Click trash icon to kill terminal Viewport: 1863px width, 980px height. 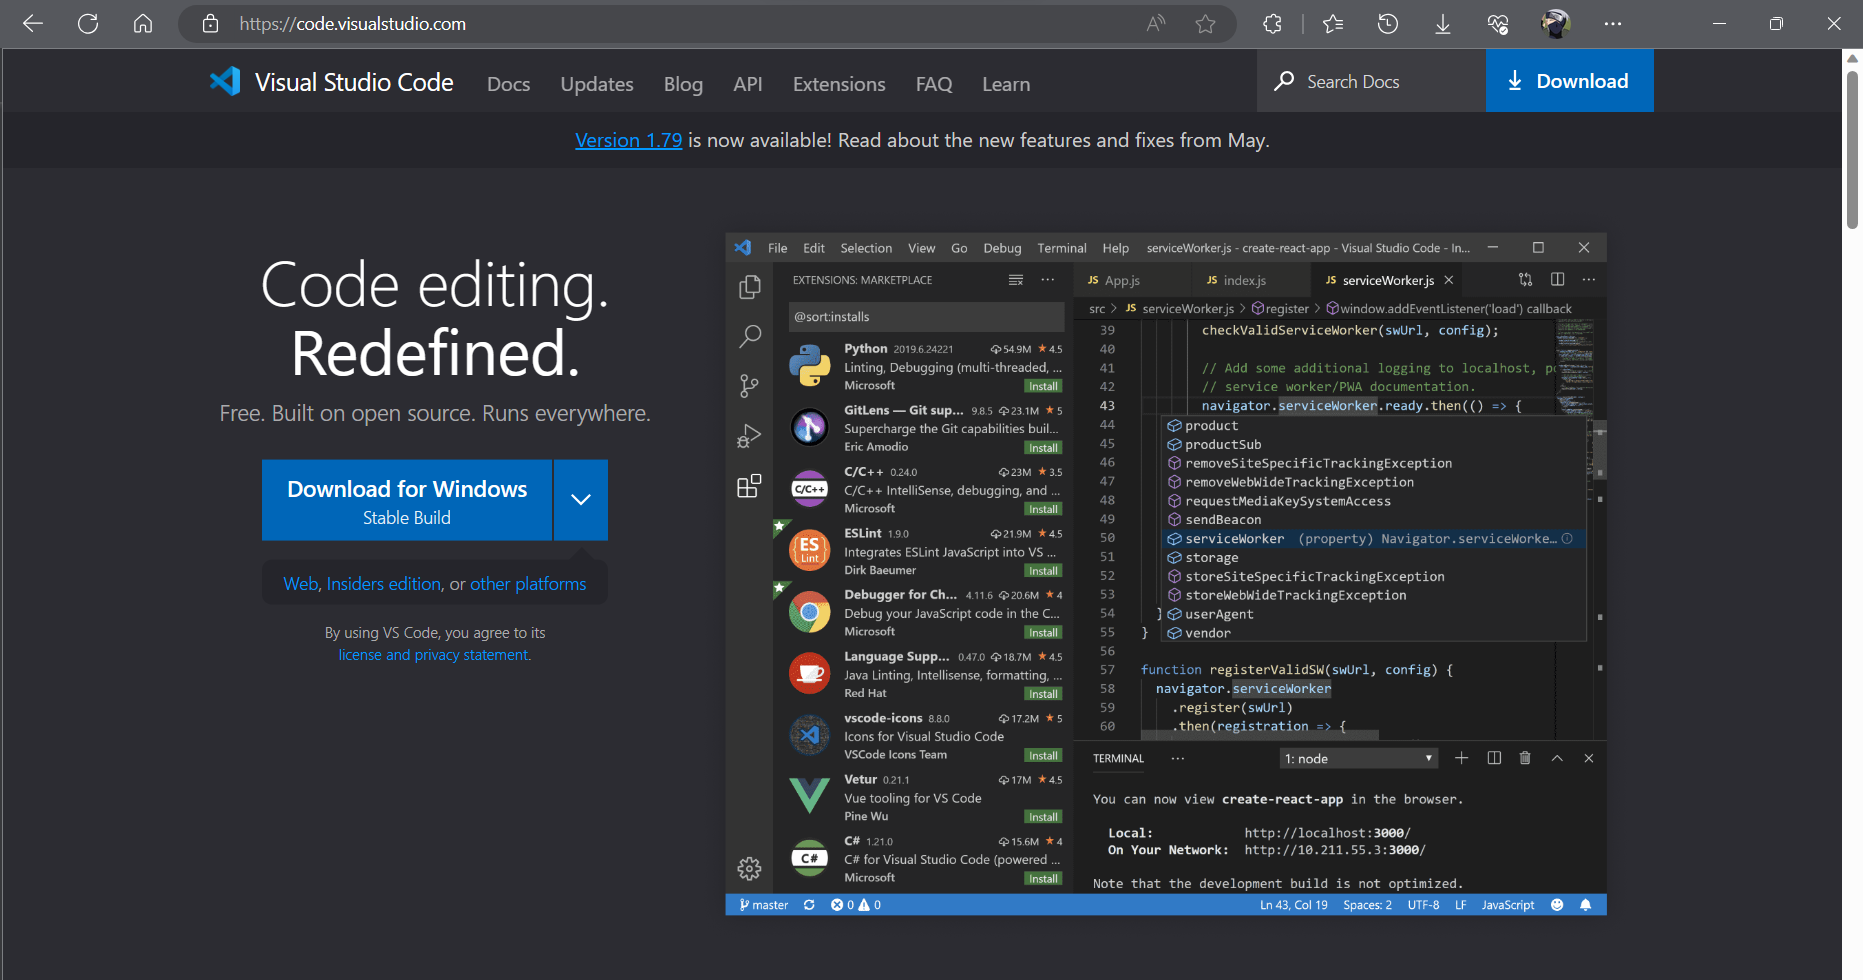click(1525, 758)
